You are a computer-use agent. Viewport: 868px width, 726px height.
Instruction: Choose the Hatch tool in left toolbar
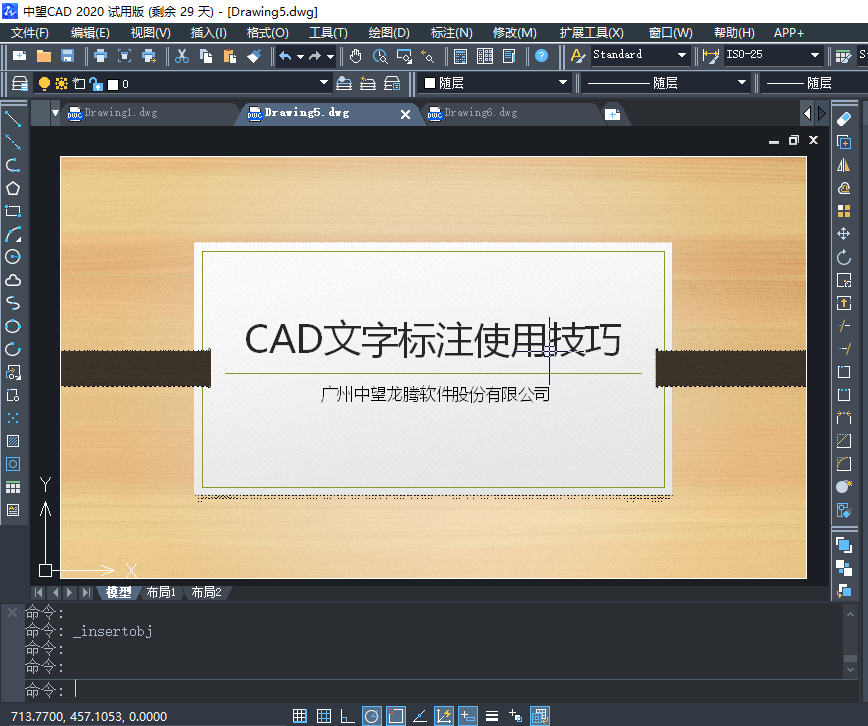pyautogui.click(x=13, y=441)
